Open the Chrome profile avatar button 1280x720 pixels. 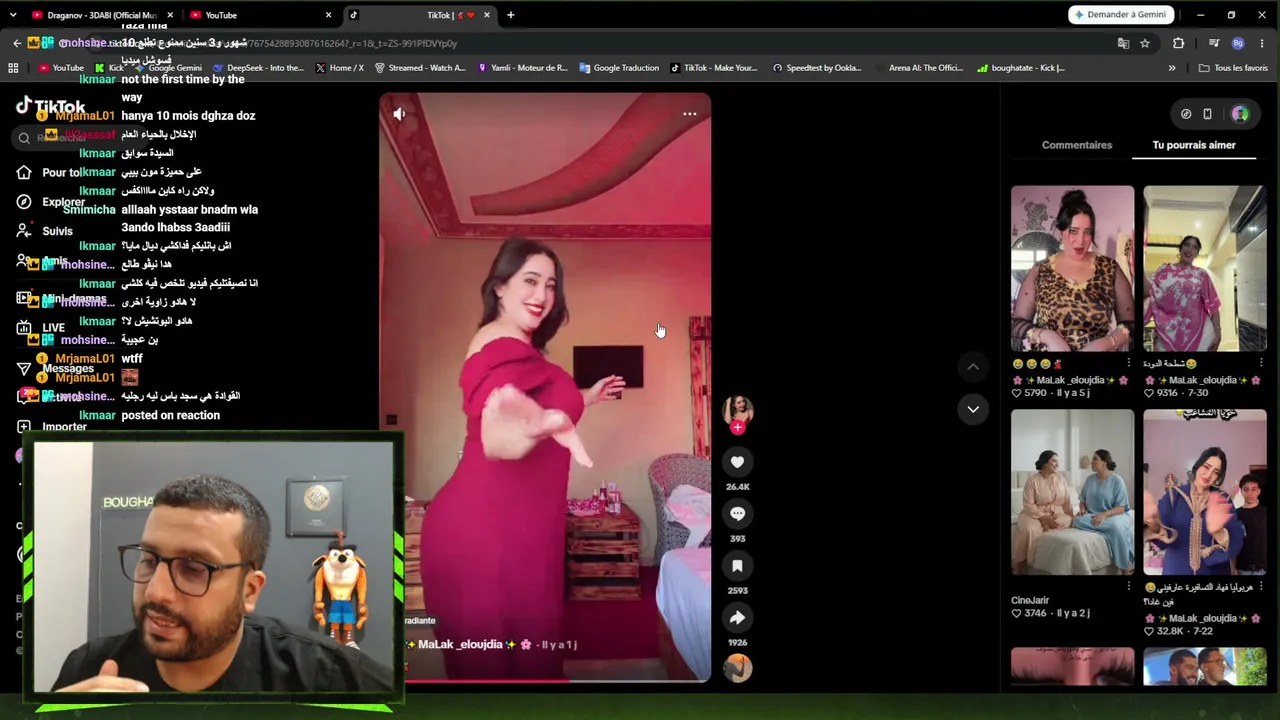click(1238, 43)
